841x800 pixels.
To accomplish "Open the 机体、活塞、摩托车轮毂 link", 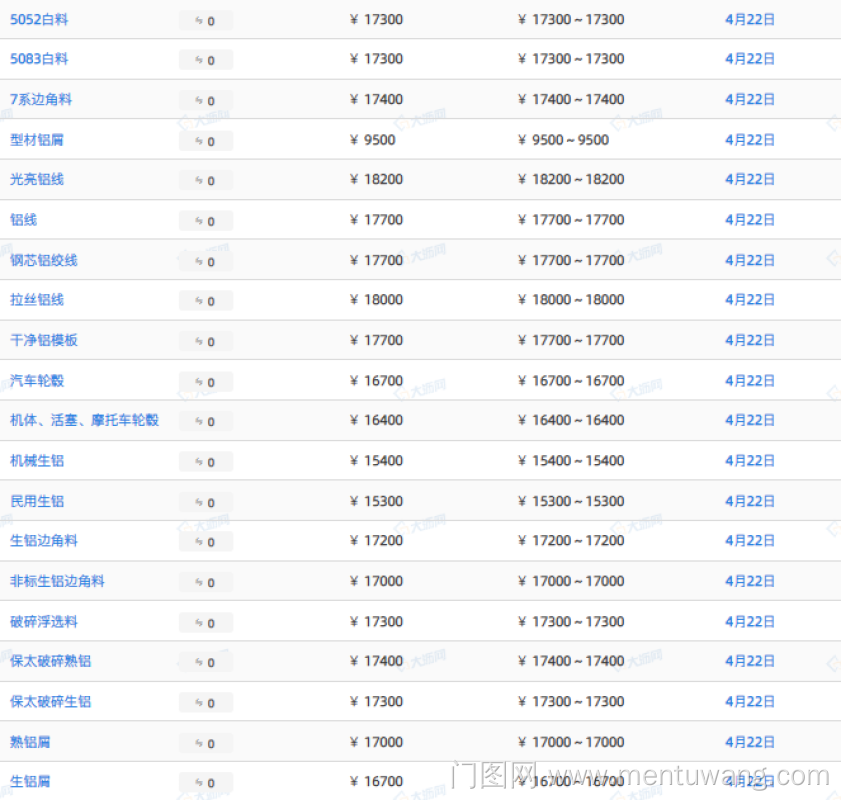I will [84, 420].
